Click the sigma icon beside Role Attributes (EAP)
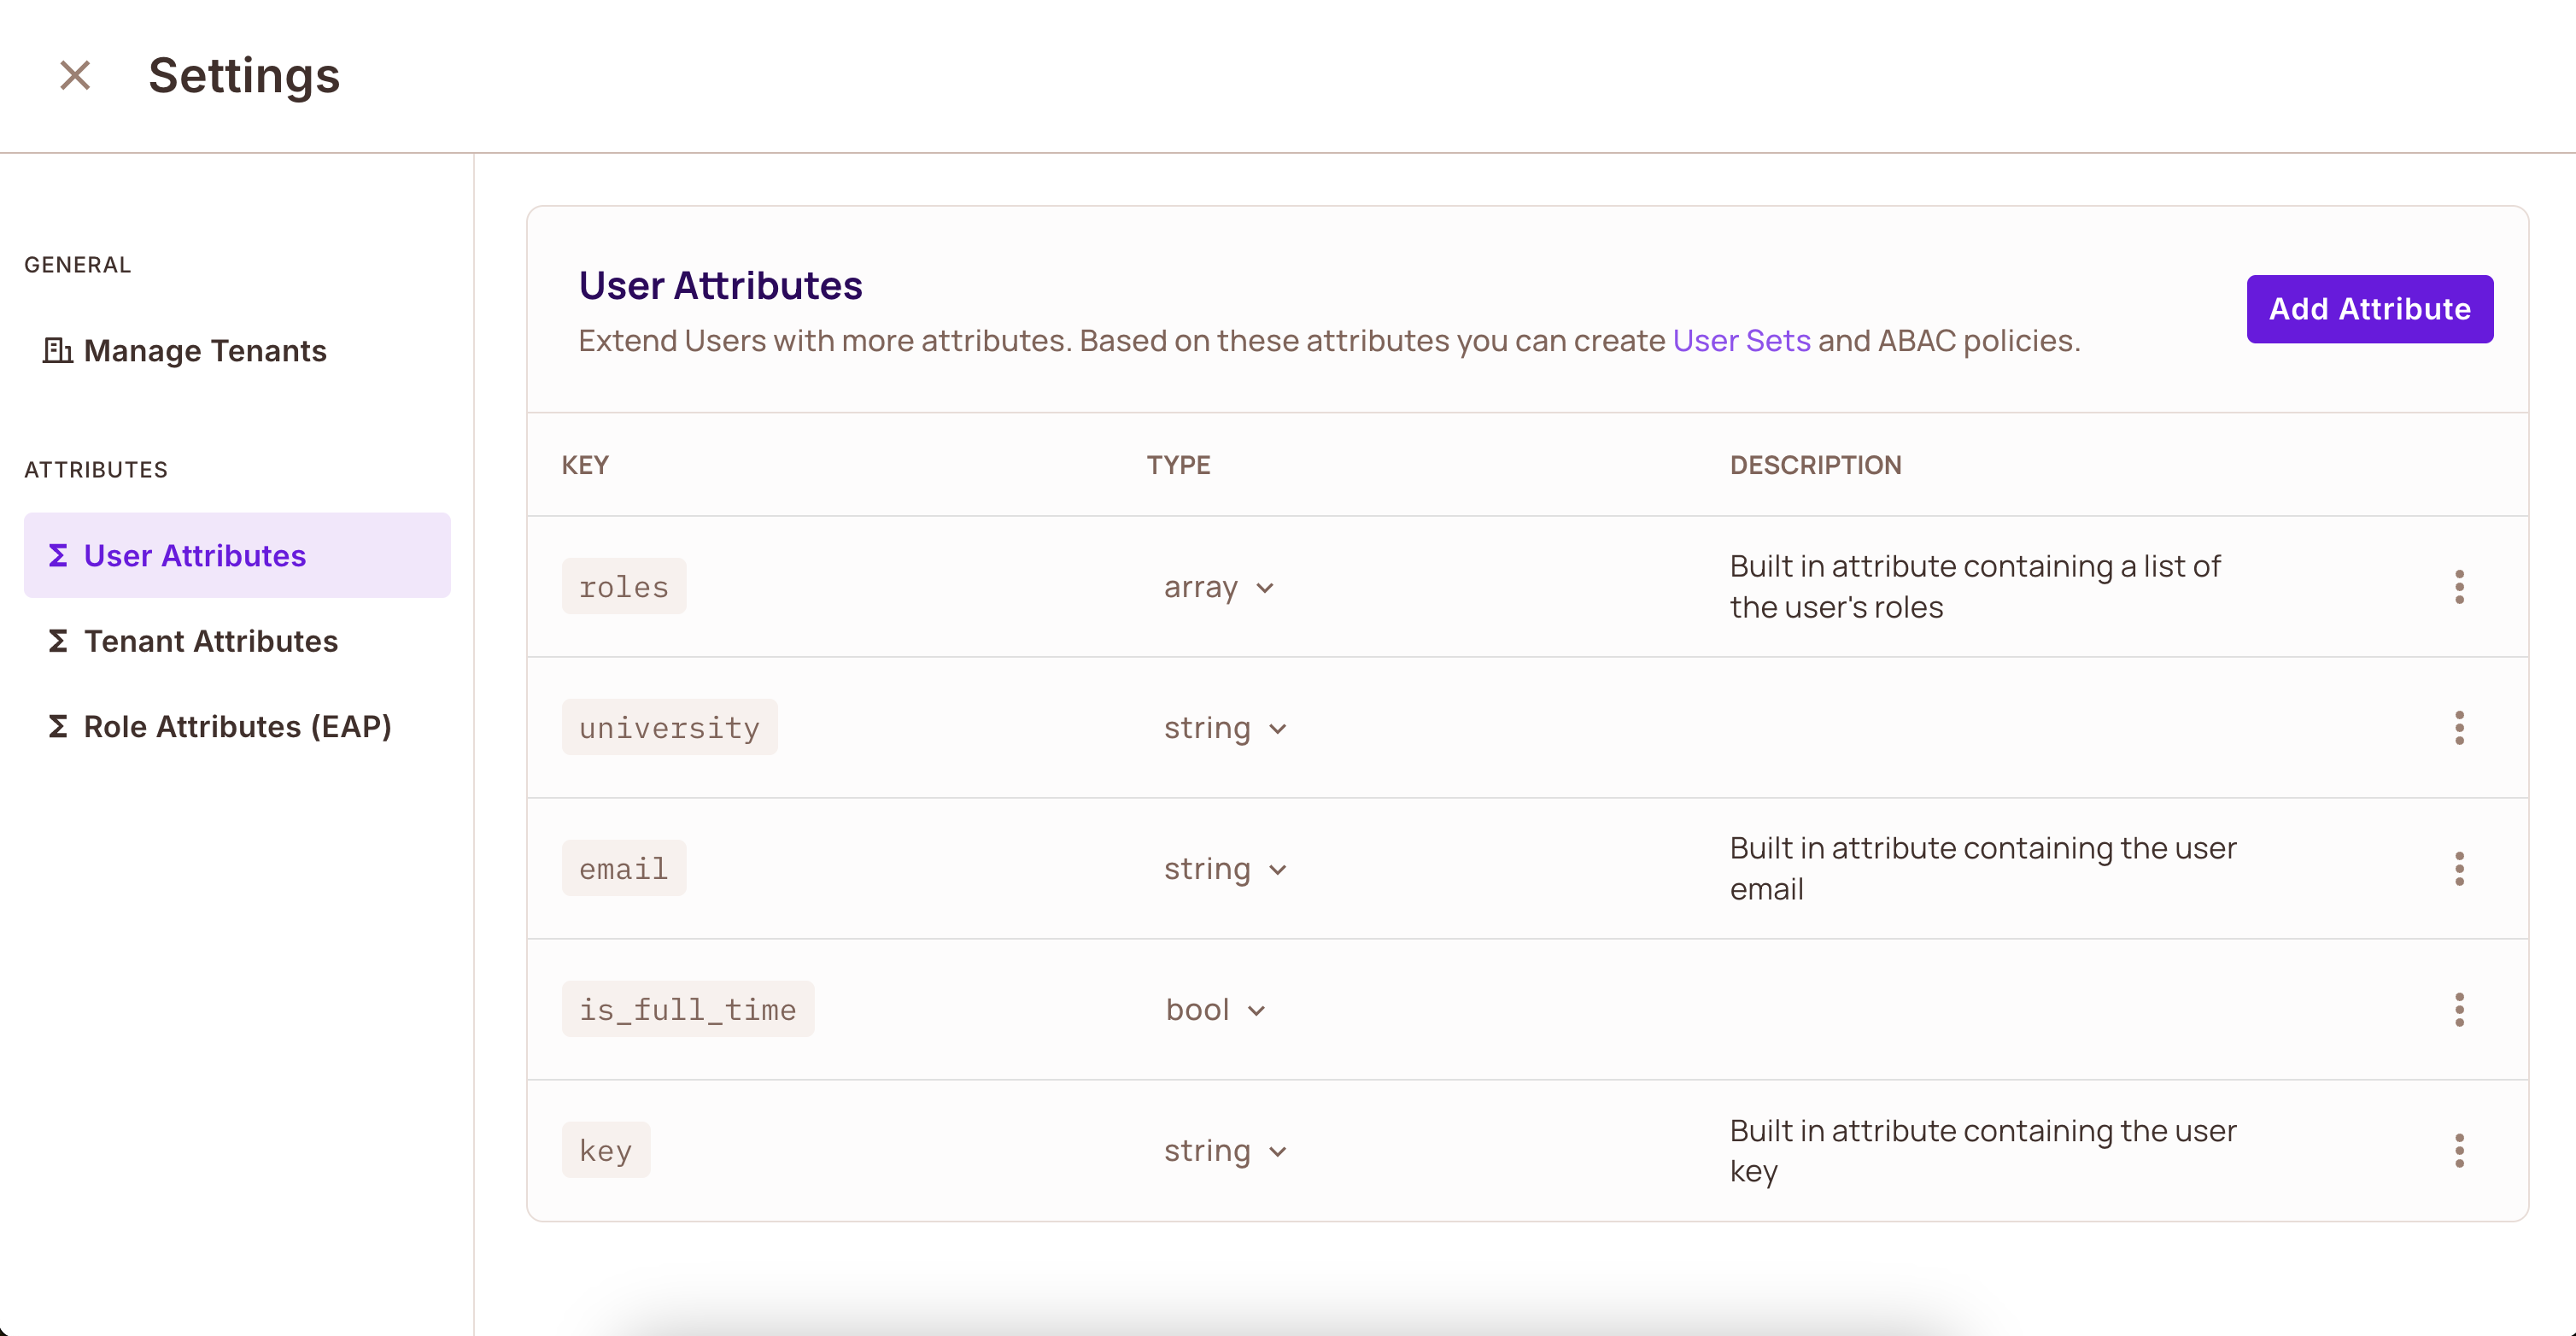This screenshot has width=2576, height=1336. click(x=58, y=727)
